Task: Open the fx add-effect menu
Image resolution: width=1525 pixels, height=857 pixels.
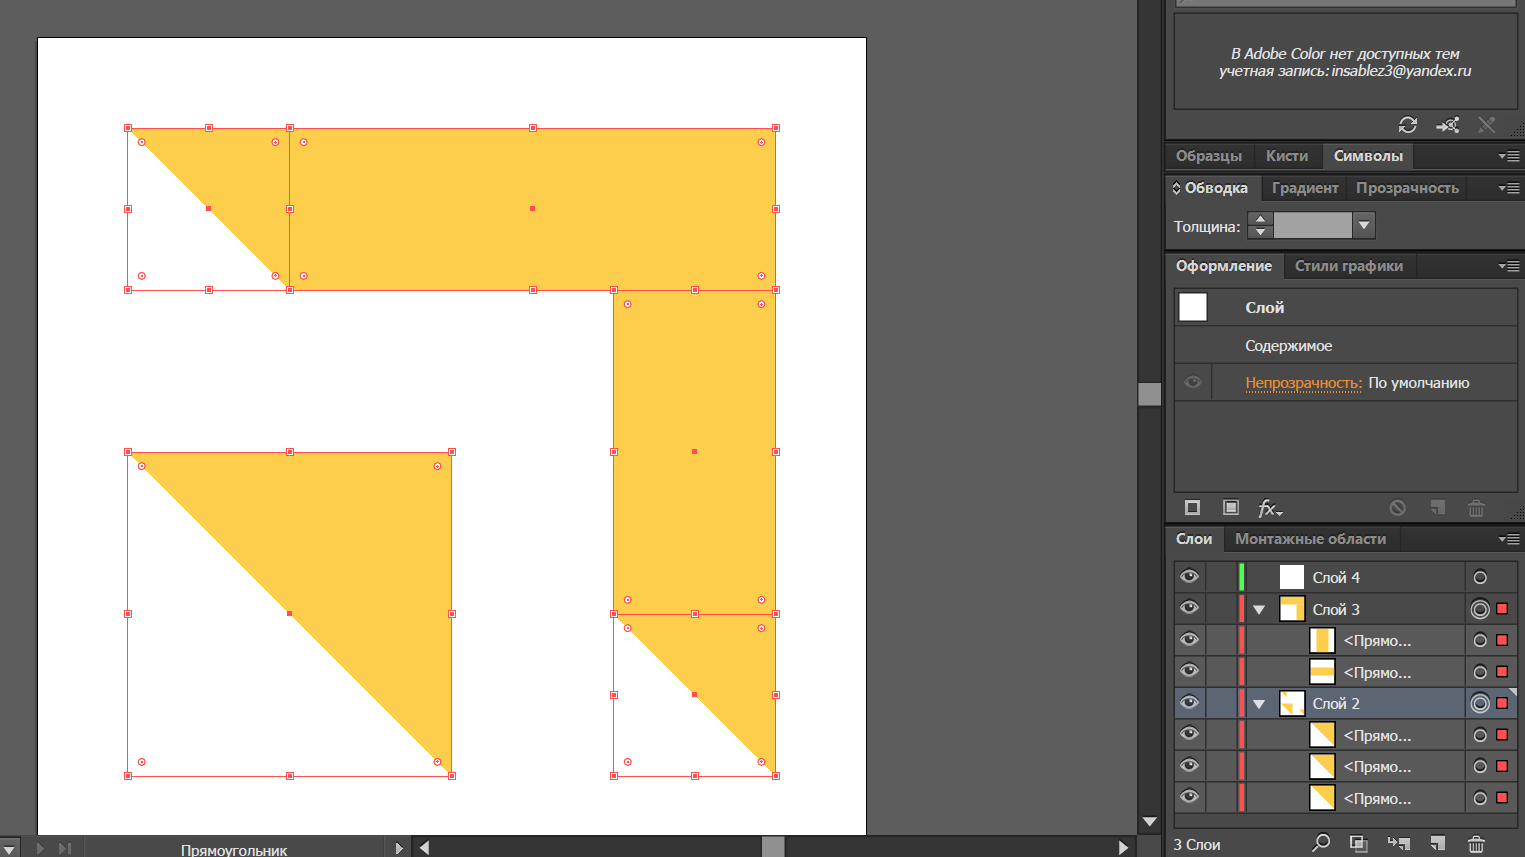Action: point(1269,509)
